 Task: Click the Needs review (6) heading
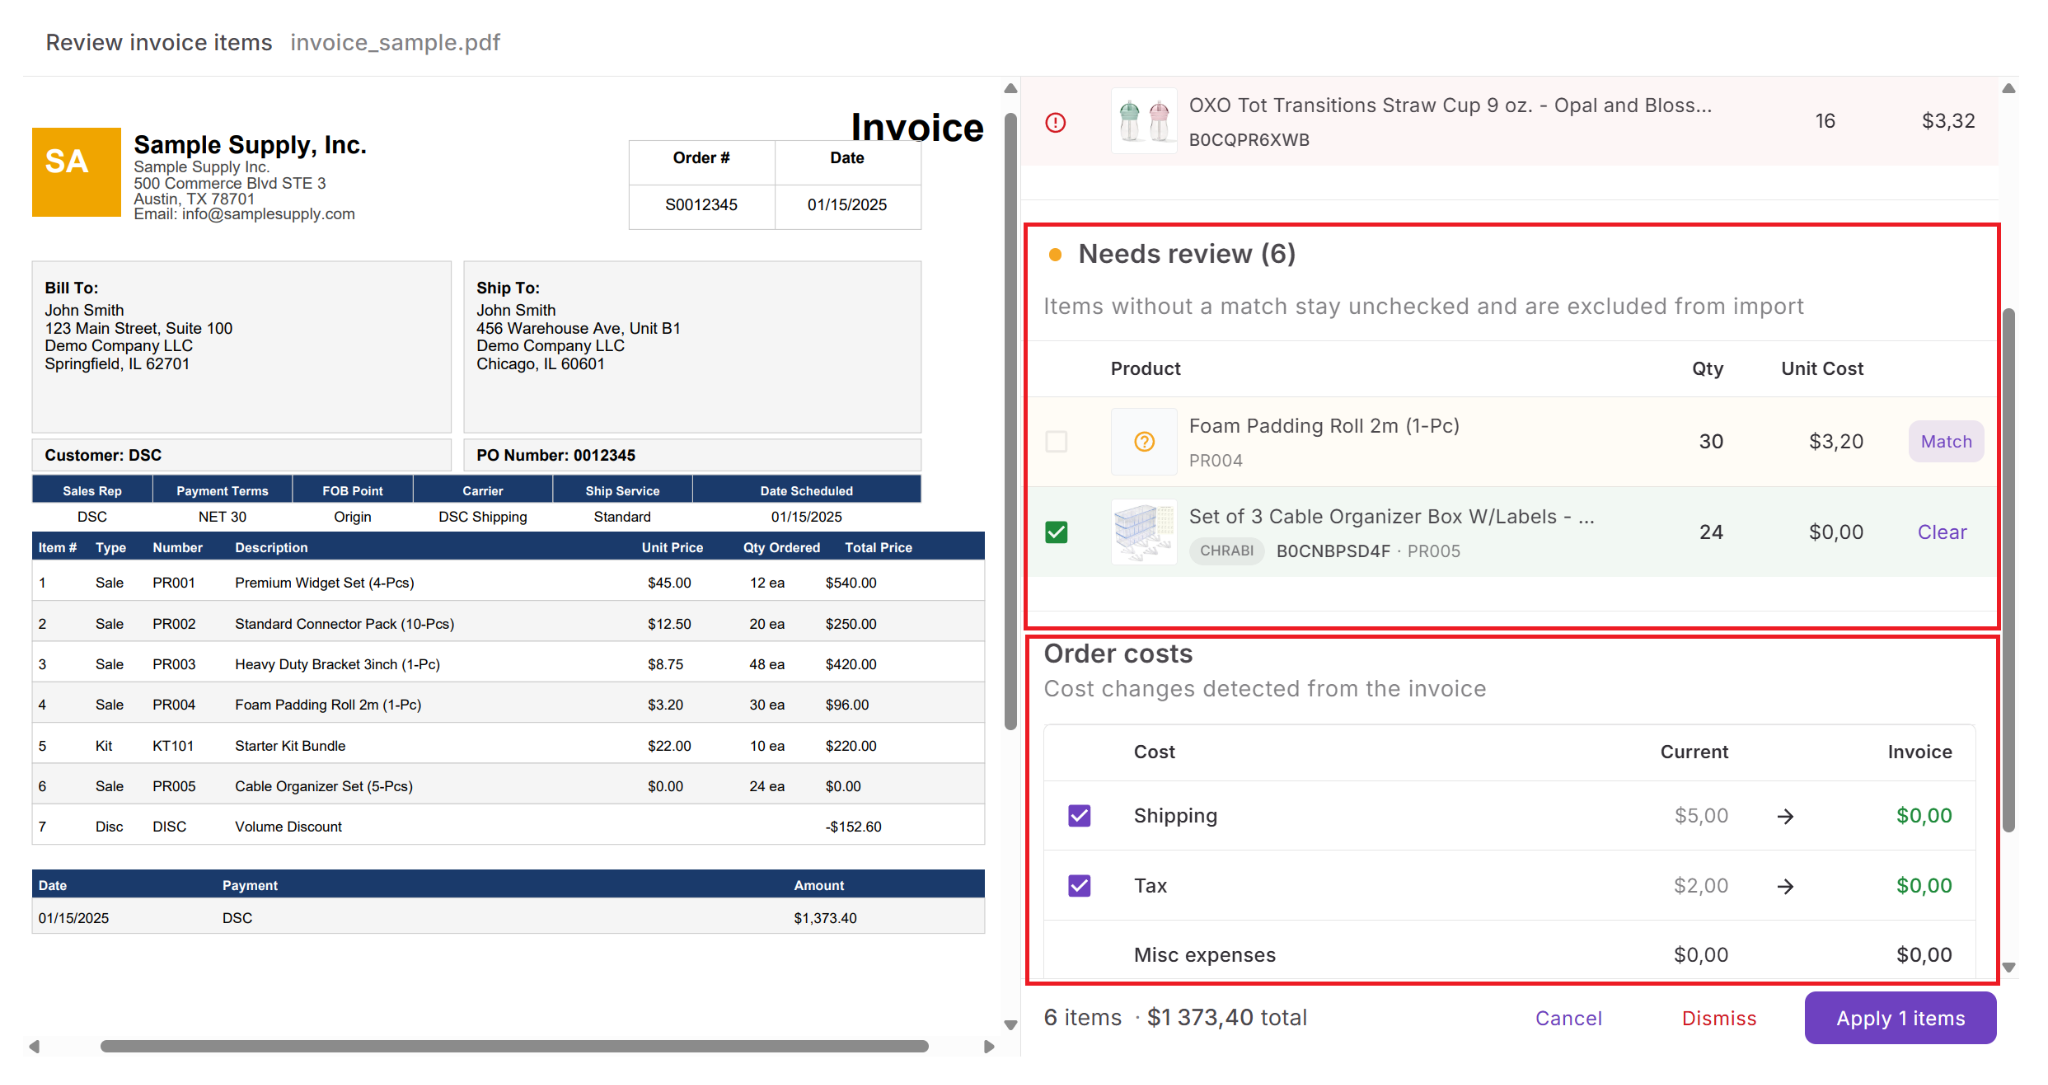[x=1186, y=254]
